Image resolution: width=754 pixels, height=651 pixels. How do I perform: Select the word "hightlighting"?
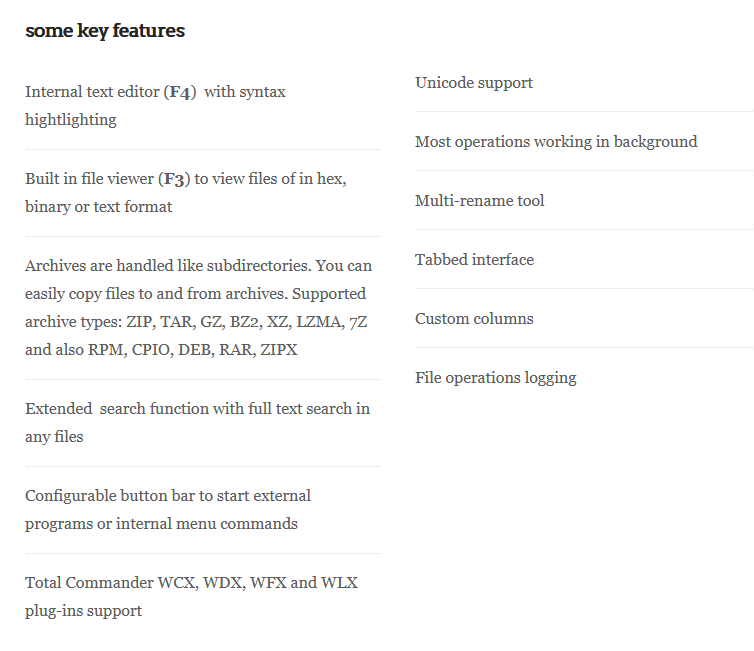click(71, 120)
